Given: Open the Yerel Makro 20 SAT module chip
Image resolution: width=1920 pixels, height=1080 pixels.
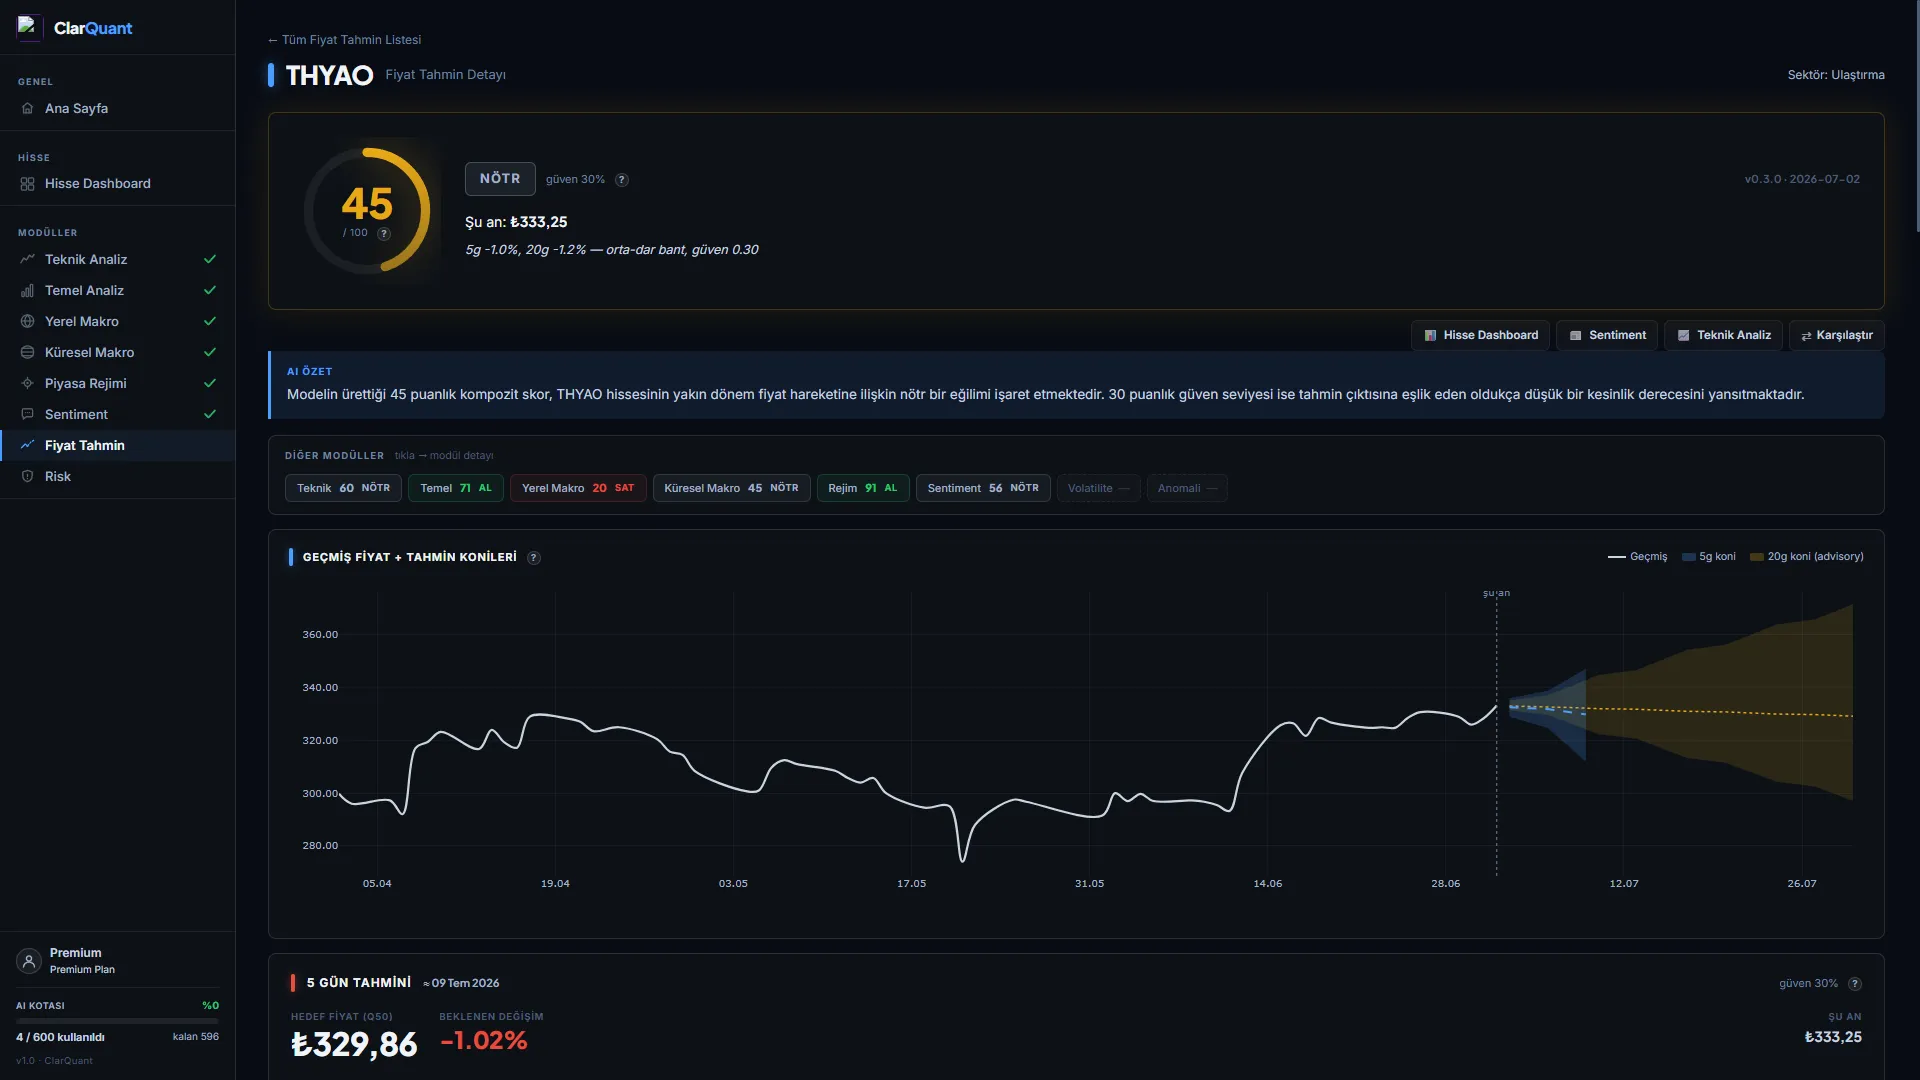Looking at the screenshot, I should 578,488.
